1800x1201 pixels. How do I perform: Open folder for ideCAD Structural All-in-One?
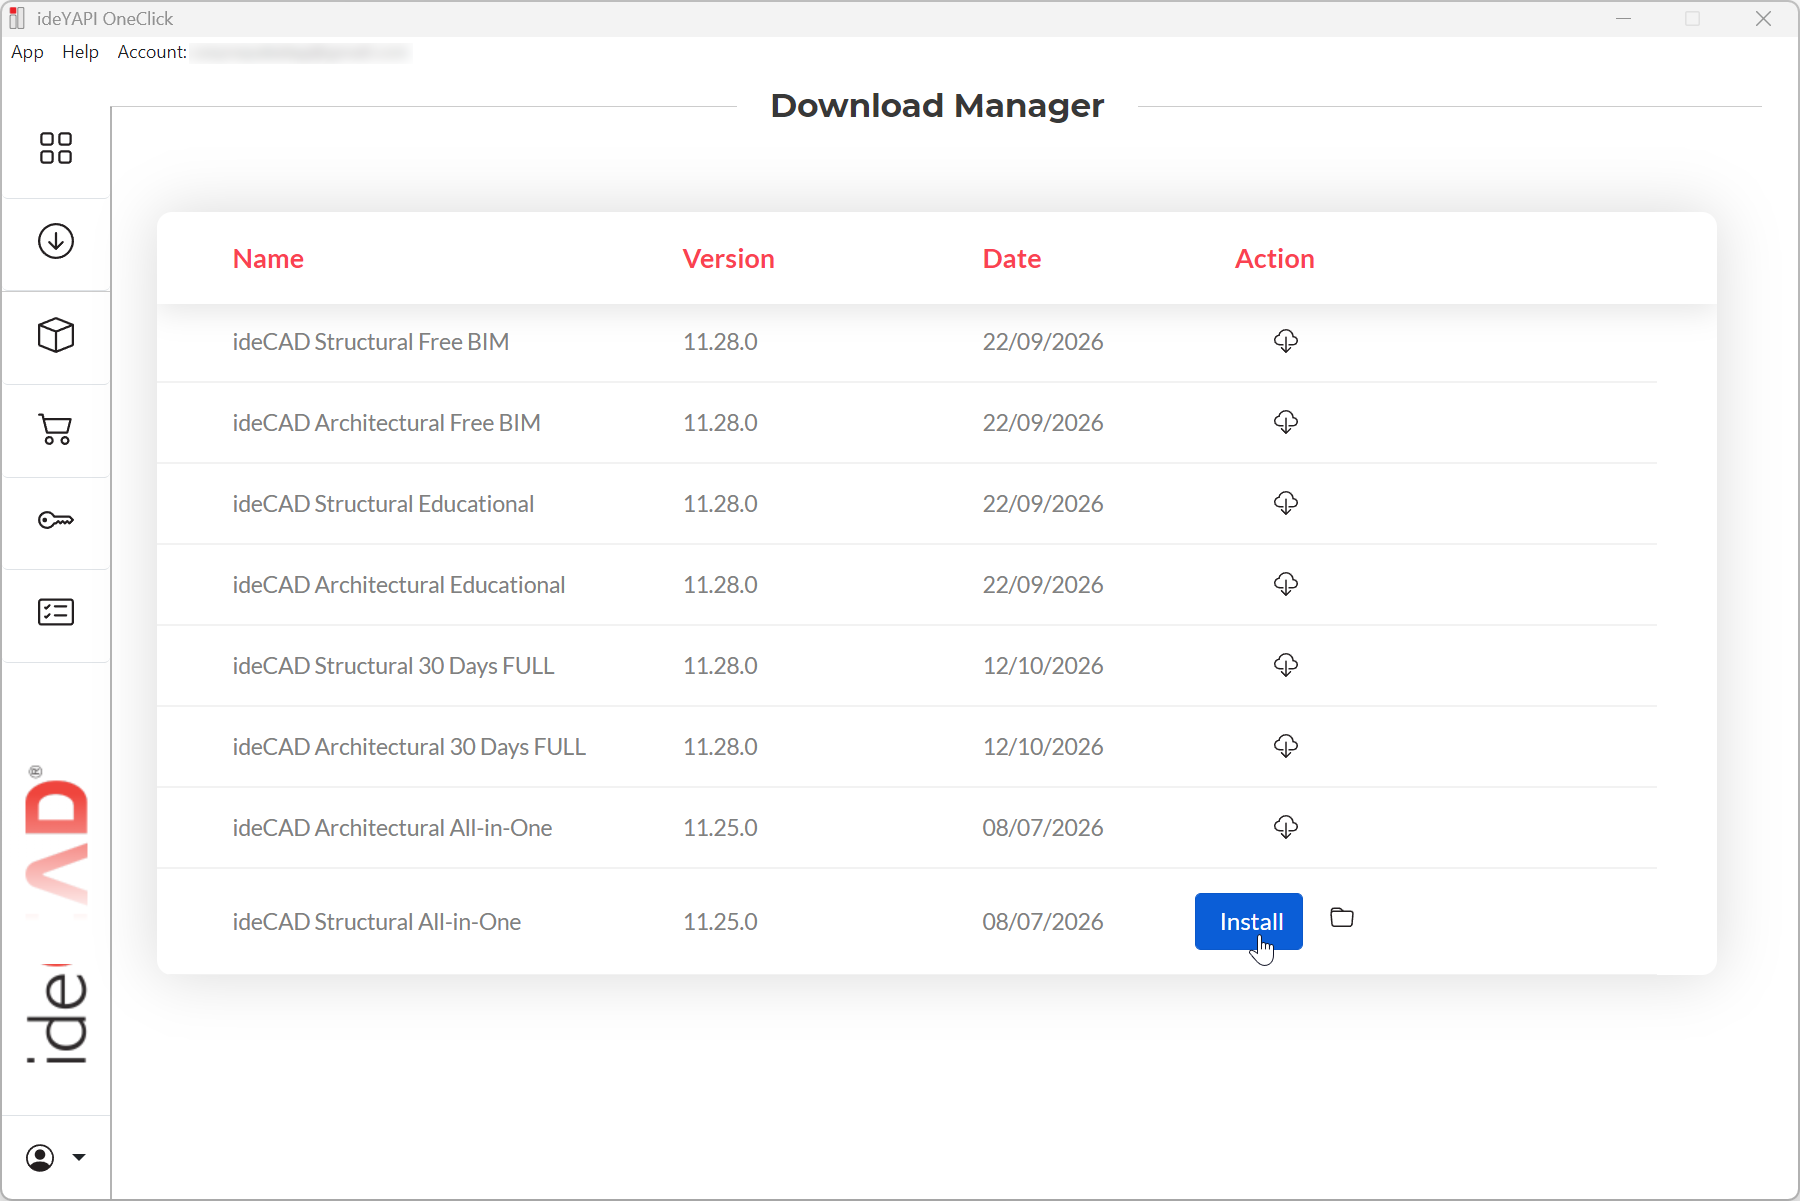click(1342, 918)
